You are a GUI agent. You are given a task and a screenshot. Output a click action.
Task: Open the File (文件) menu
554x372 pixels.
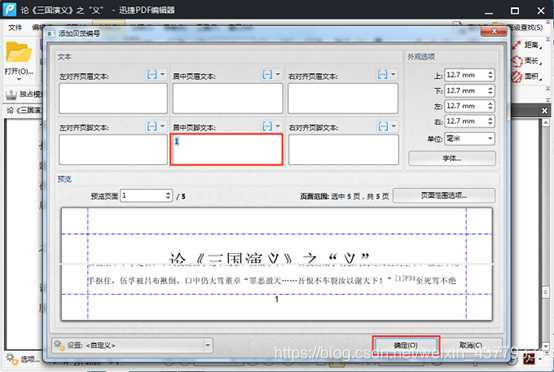[x=15, y=28]
